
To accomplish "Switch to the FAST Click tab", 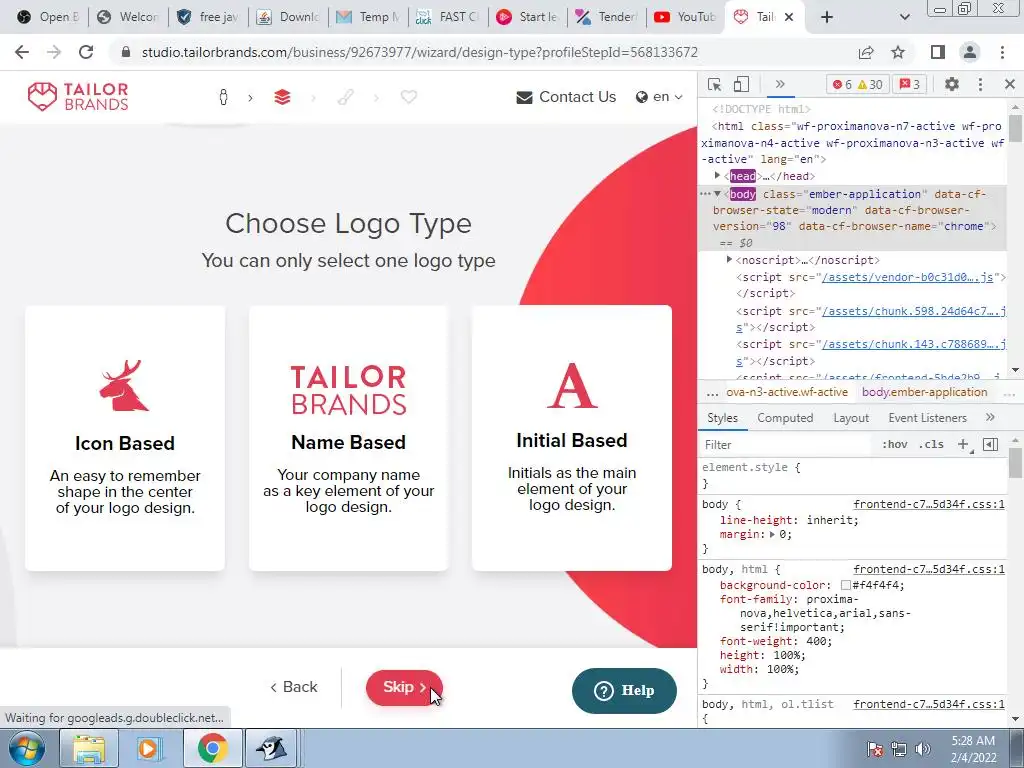I will [447, 17].
